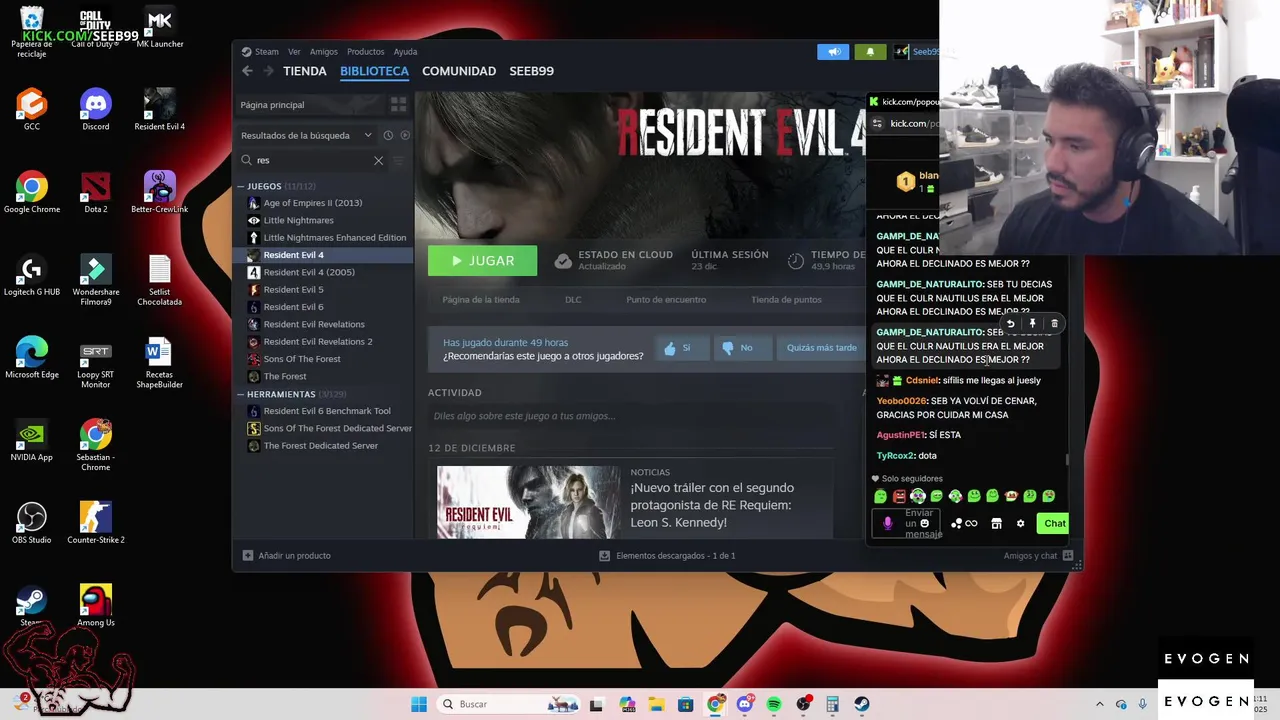Open Spotify from the taskbar
Screen dimensions: 1280x720
[x=774, y=704]
